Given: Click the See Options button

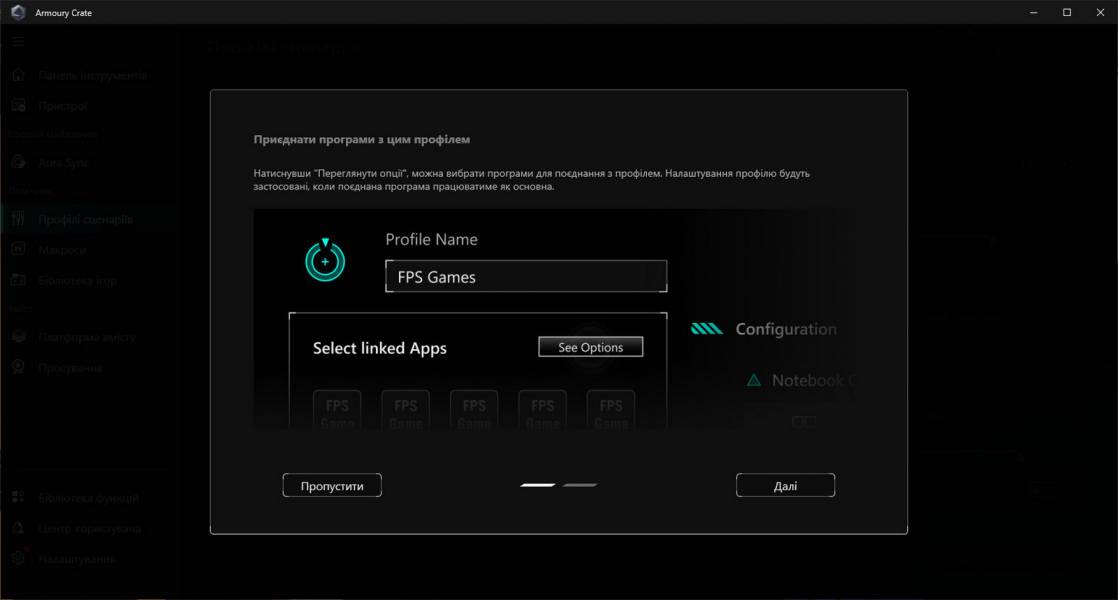Looking at the screenshot, I should pos(590,347).
